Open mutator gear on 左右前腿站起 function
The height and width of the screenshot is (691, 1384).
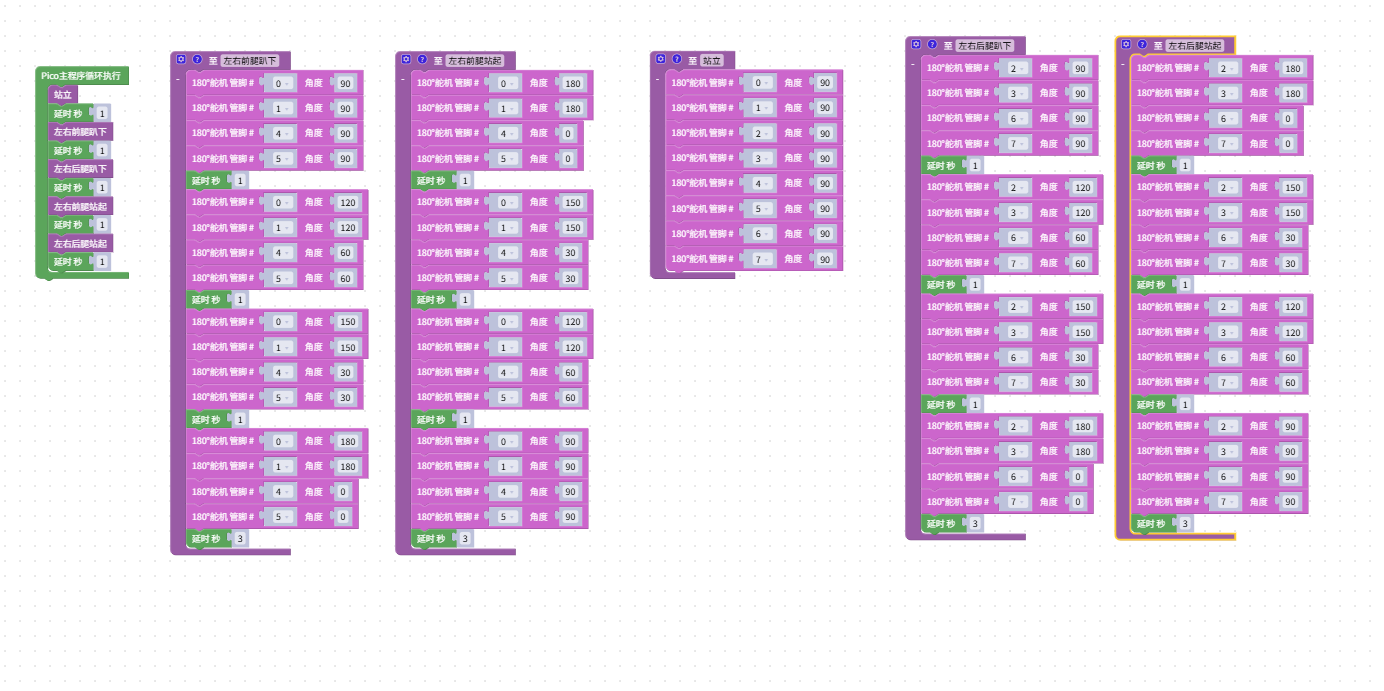click(406, 59)
